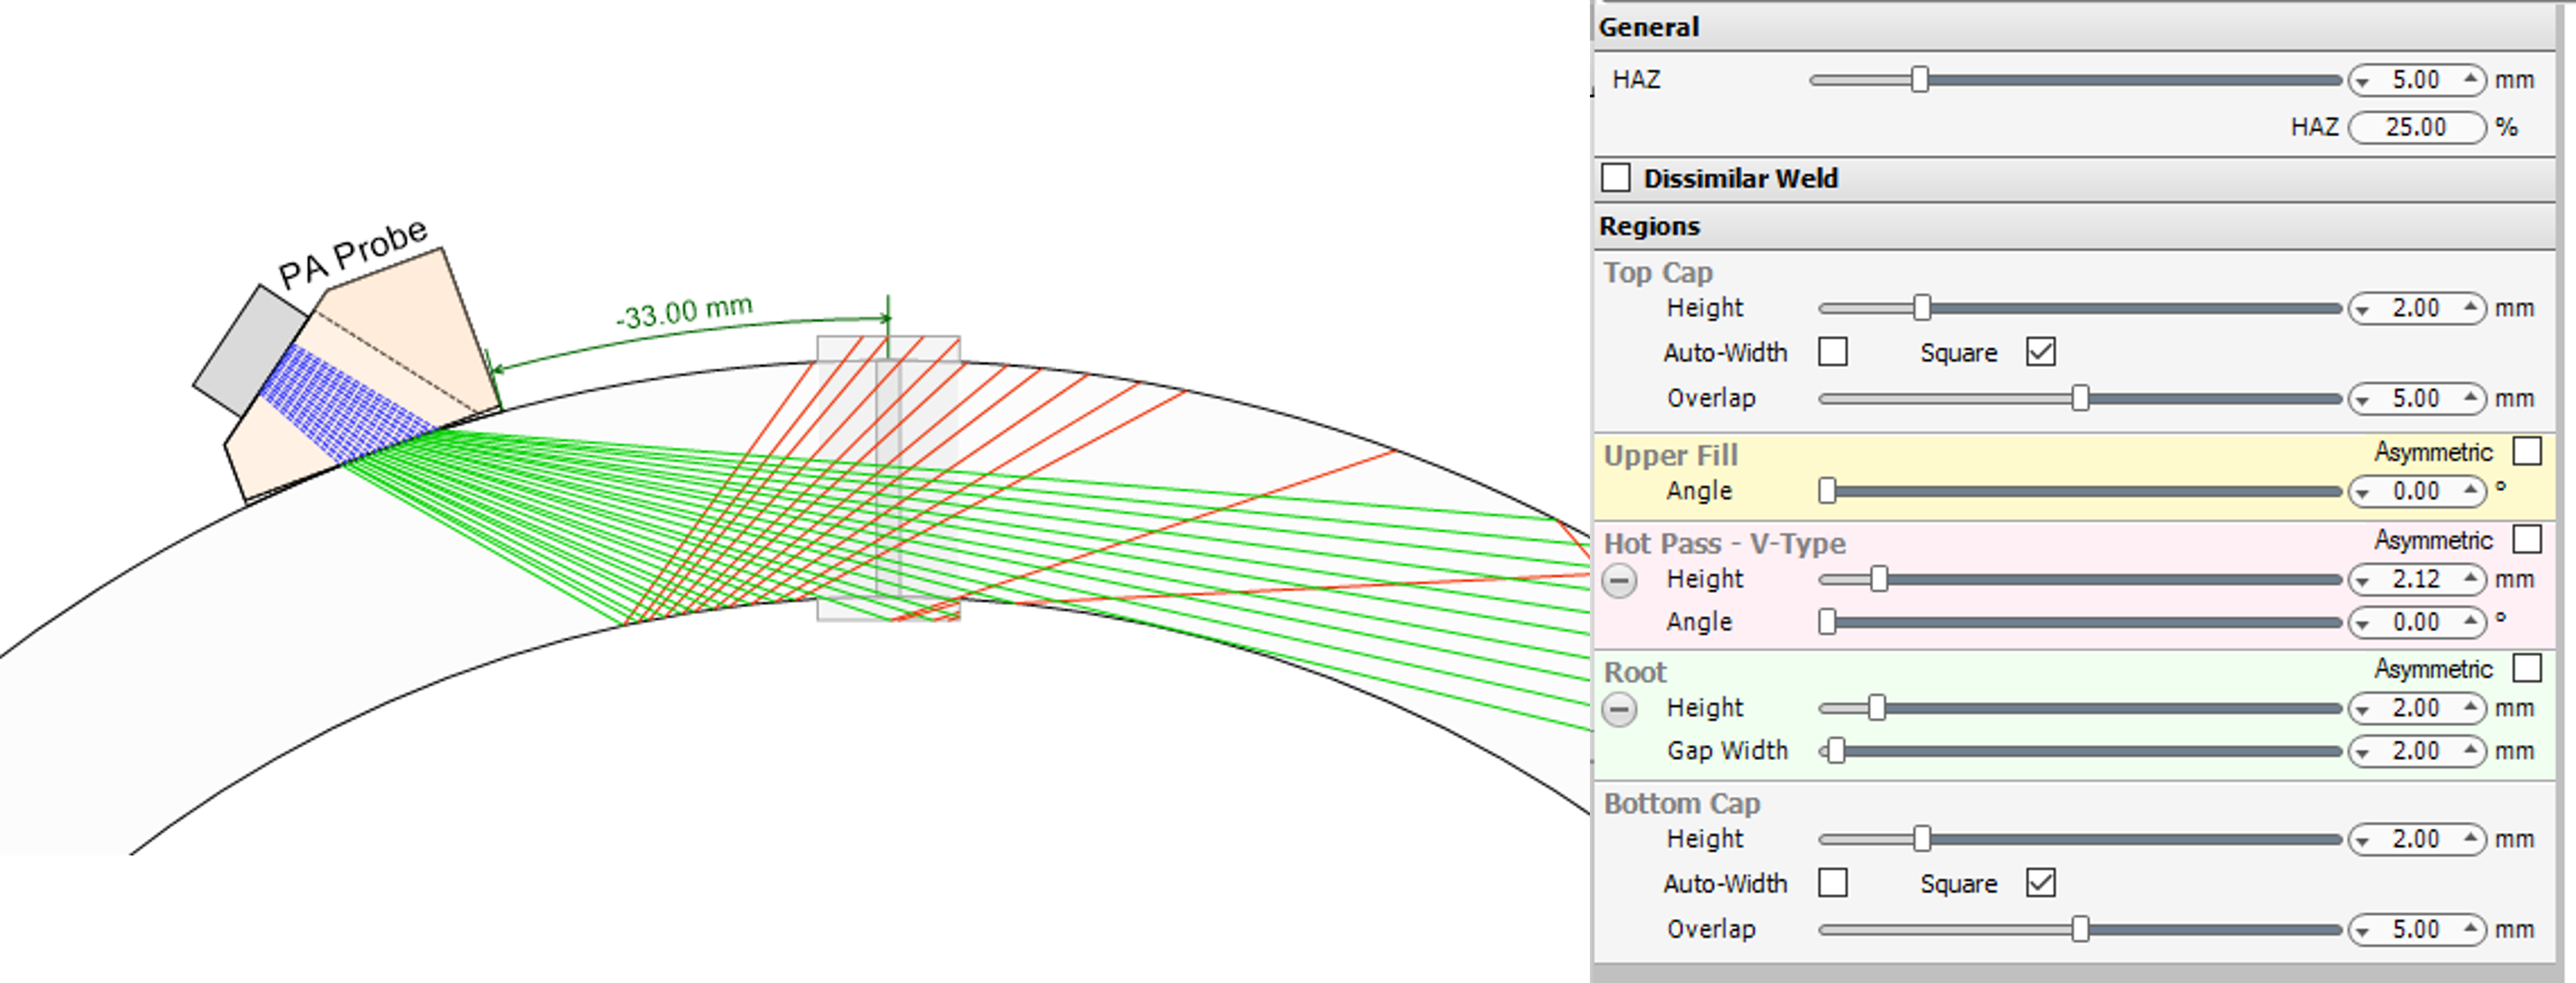This screenshot has width=2576, height=983.
Task: Click the Hot Pass Height slider handle
Action: coord(1879,579)
